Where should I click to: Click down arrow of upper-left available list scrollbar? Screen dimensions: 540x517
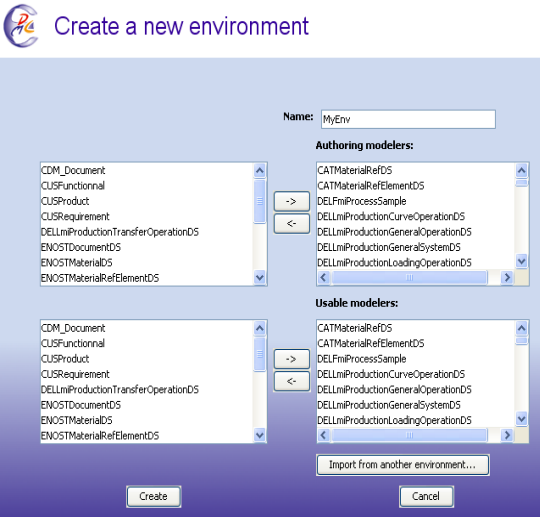coord(260,278)
